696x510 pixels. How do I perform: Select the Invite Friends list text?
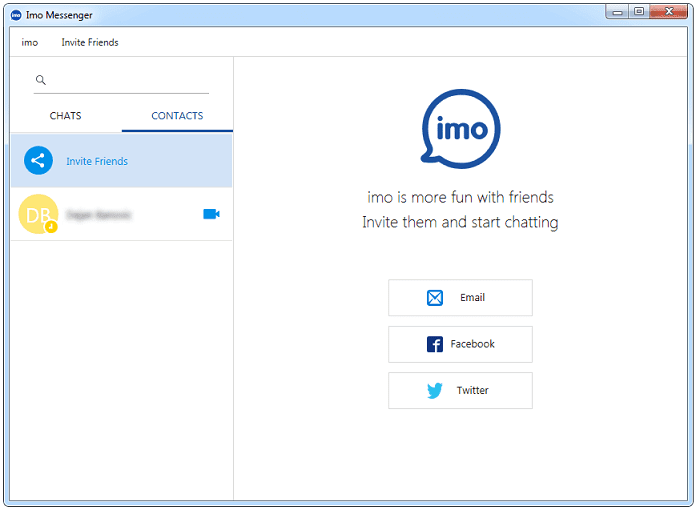click(97, 162)
